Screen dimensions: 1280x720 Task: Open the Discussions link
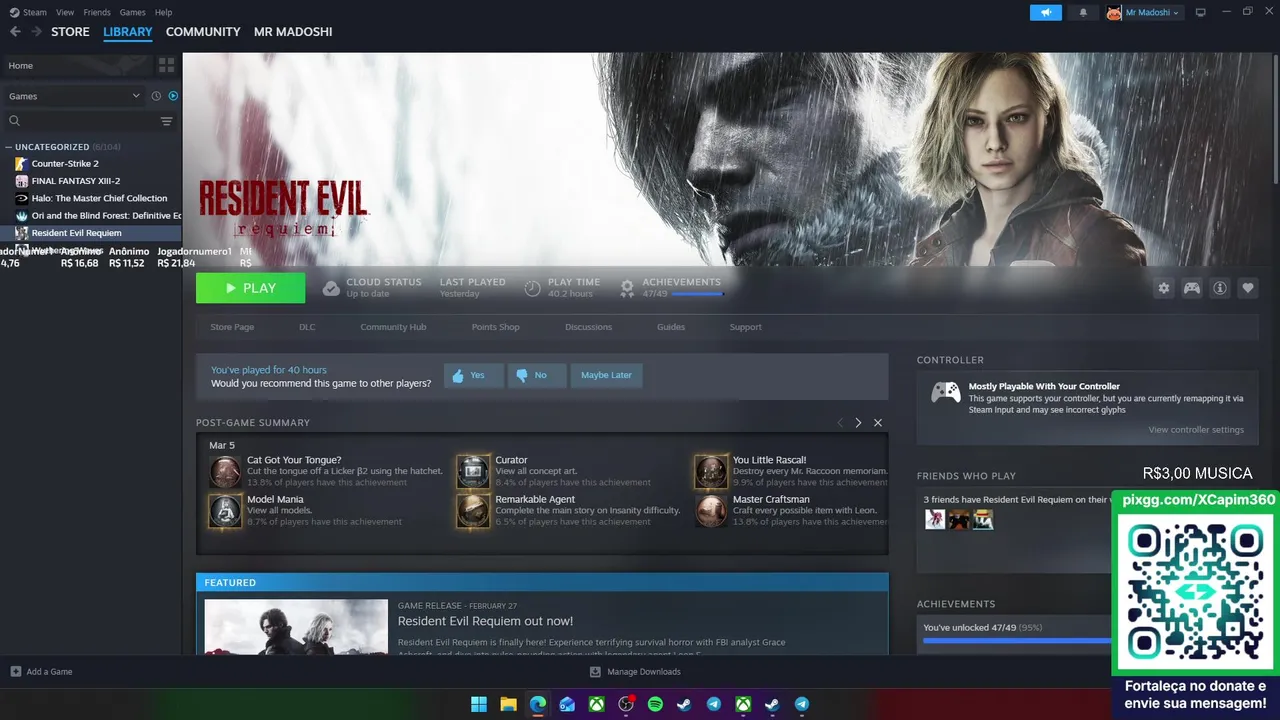(588, 327)
